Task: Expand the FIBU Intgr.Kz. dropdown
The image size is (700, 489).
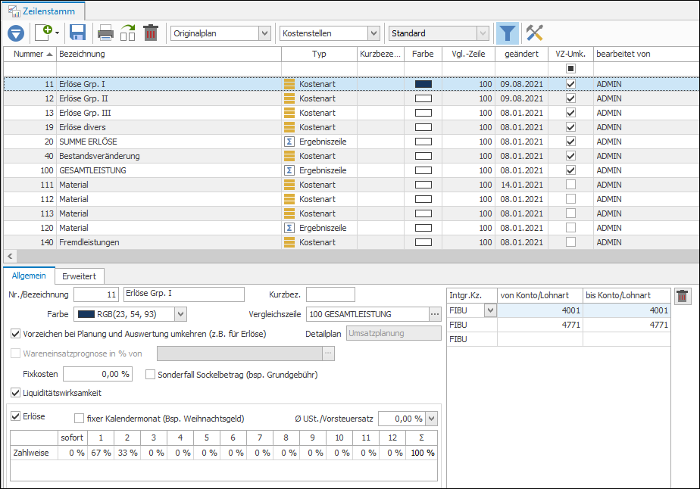Action: (490, 310)
